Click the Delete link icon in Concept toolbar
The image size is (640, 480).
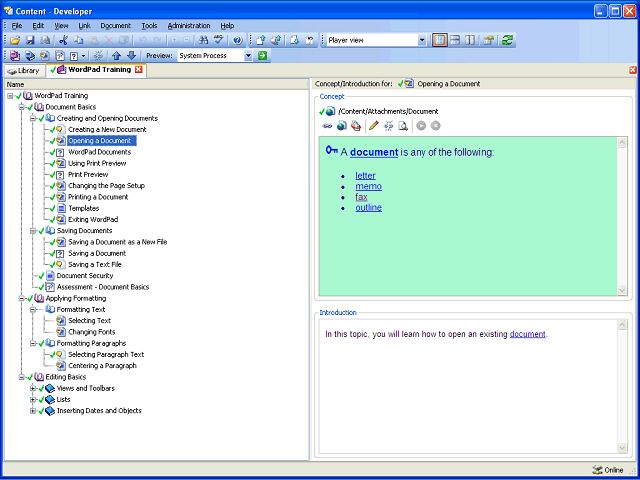[x=389, y=126]
